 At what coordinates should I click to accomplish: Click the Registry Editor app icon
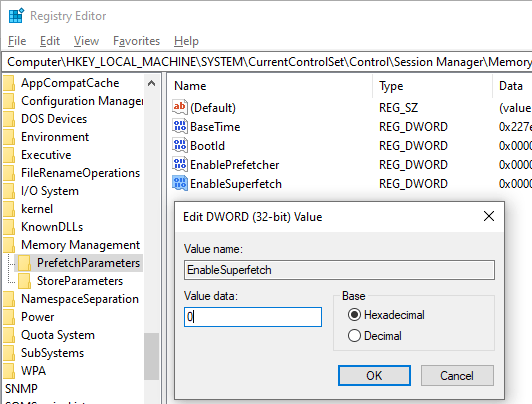16,16
